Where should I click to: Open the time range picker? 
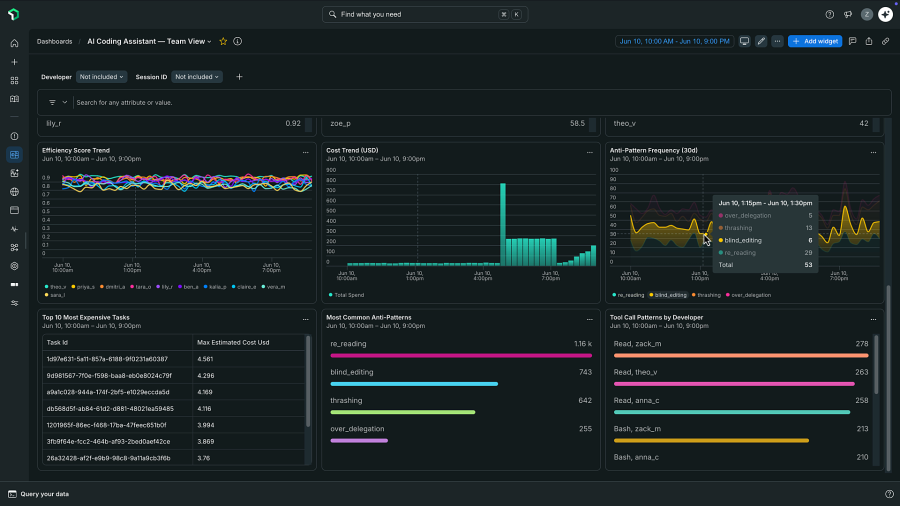click(674, 41)
